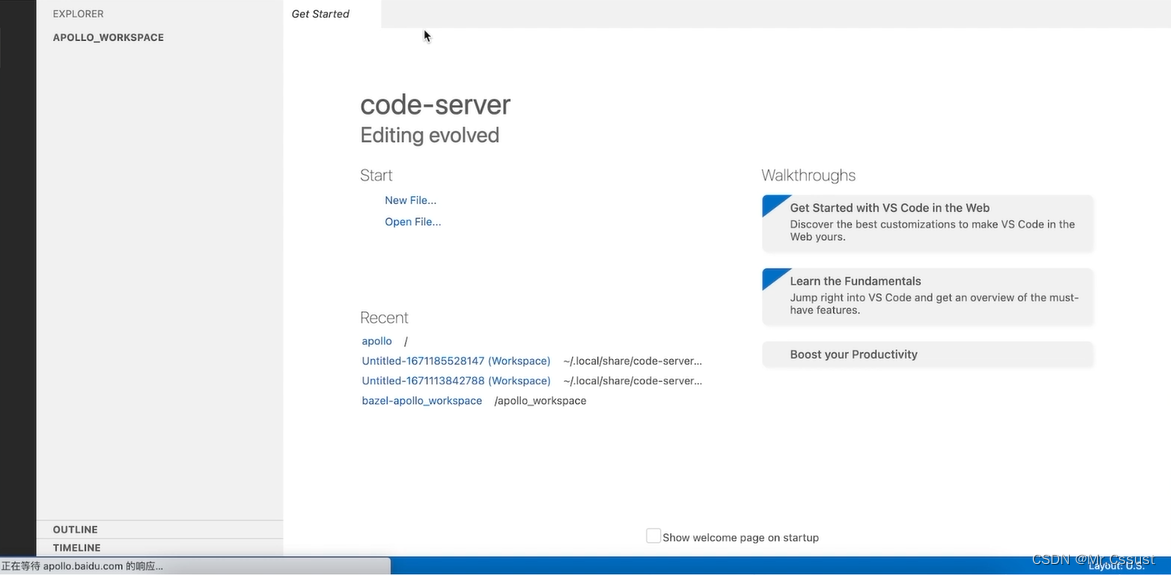Open recent Untitled-1671113842788 workspace

(x=456, y=381)
